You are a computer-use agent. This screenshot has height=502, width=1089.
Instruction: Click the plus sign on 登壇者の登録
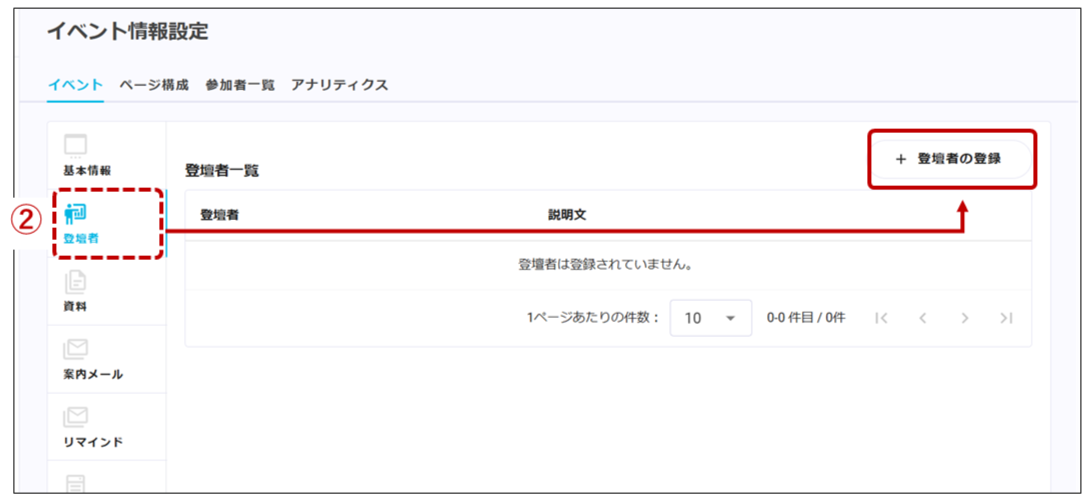tap(901, 159)
